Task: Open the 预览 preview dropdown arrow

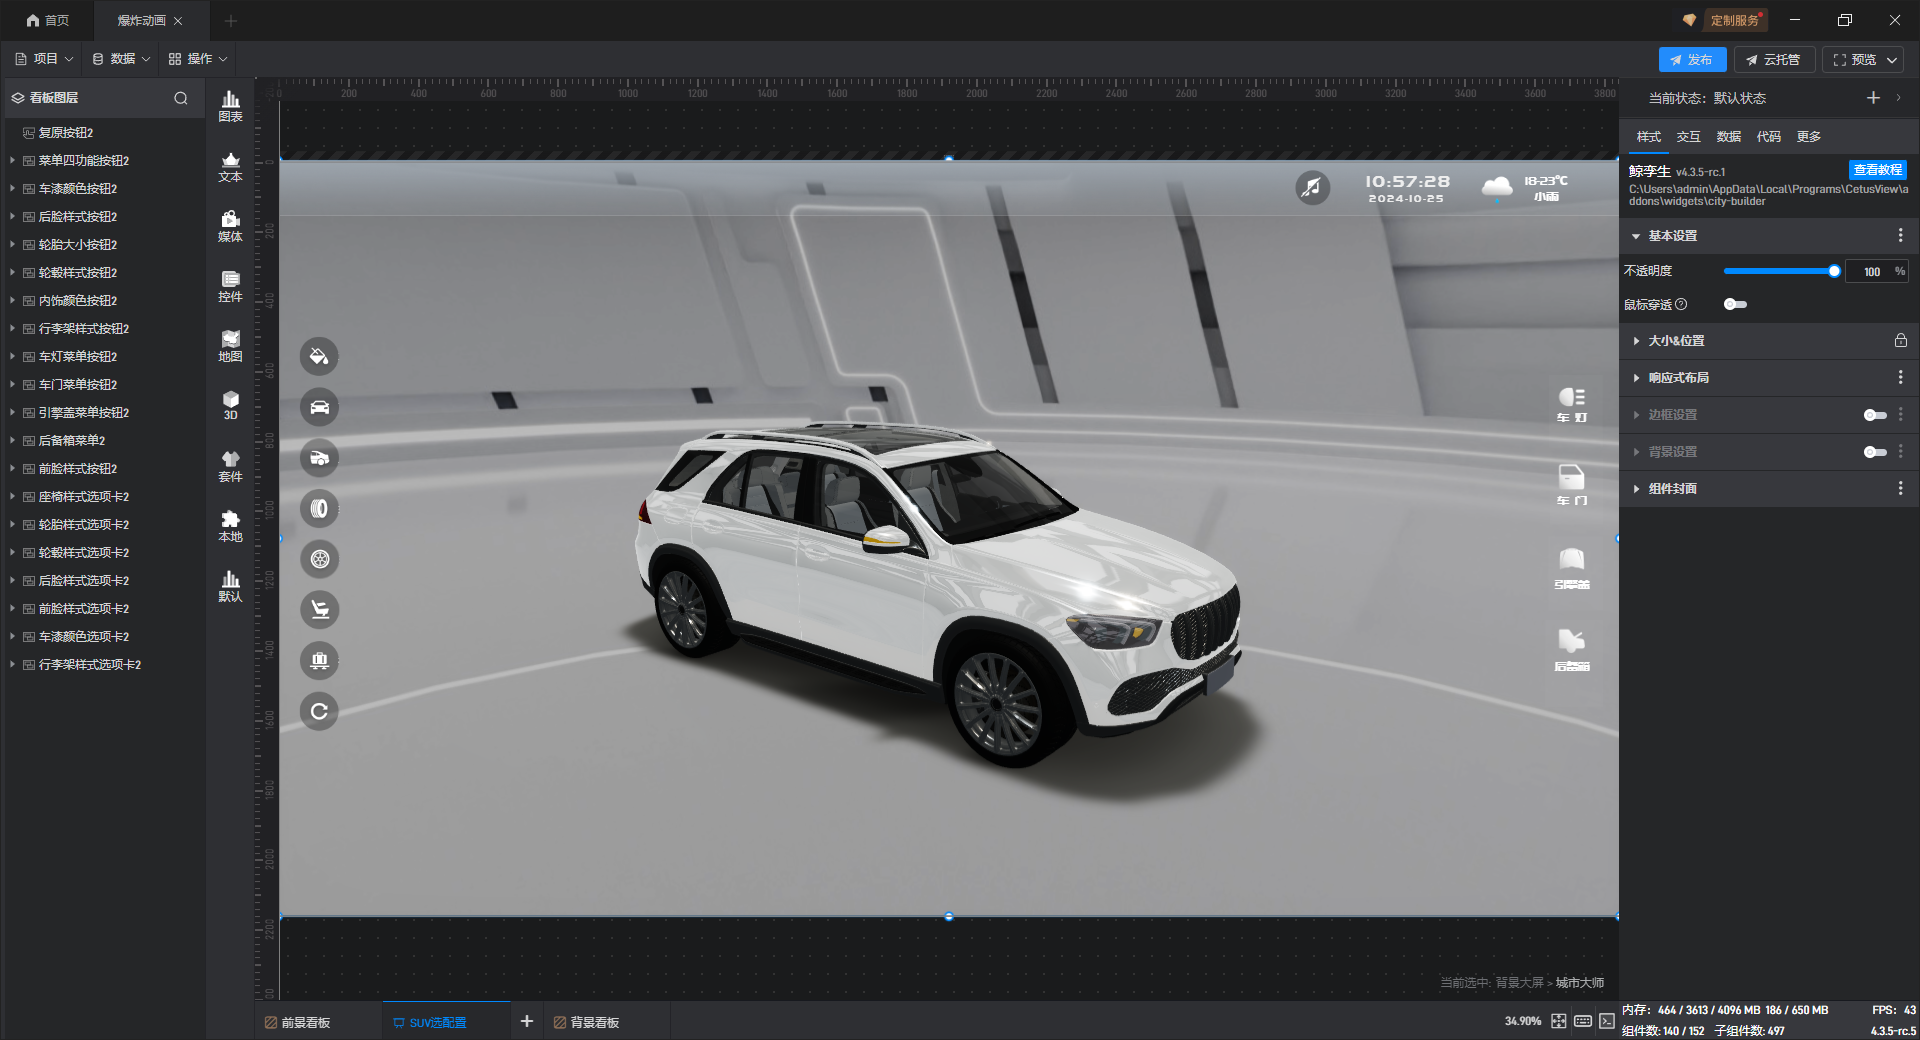Action: coord(1892,60)
